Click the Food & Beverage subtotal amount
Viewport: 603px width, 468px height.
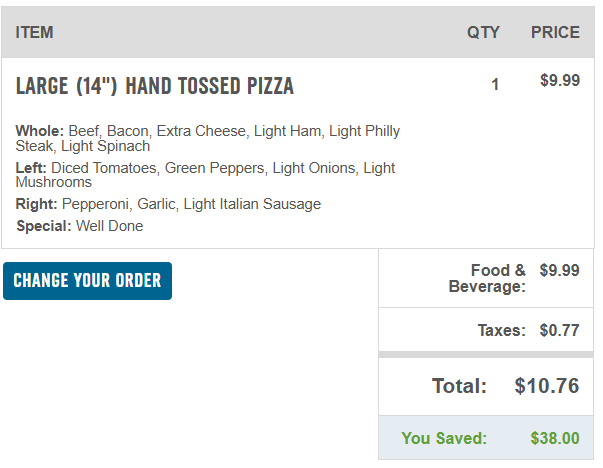(x=559, y=270)
